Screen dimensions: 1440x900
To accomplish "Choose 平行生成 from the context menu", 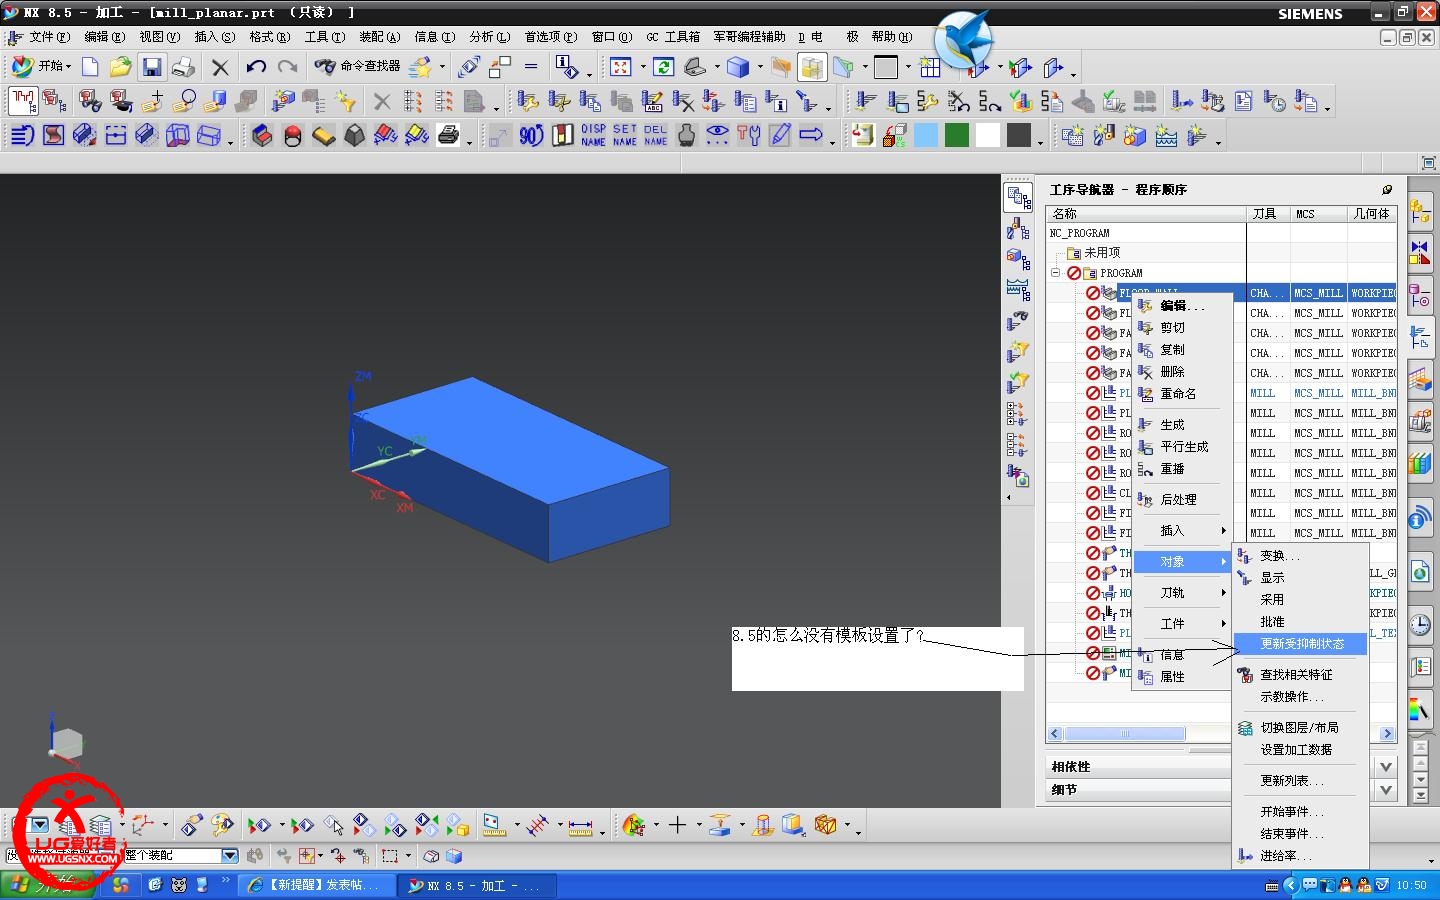I will pyautogui.click(x=1181, y=446).
